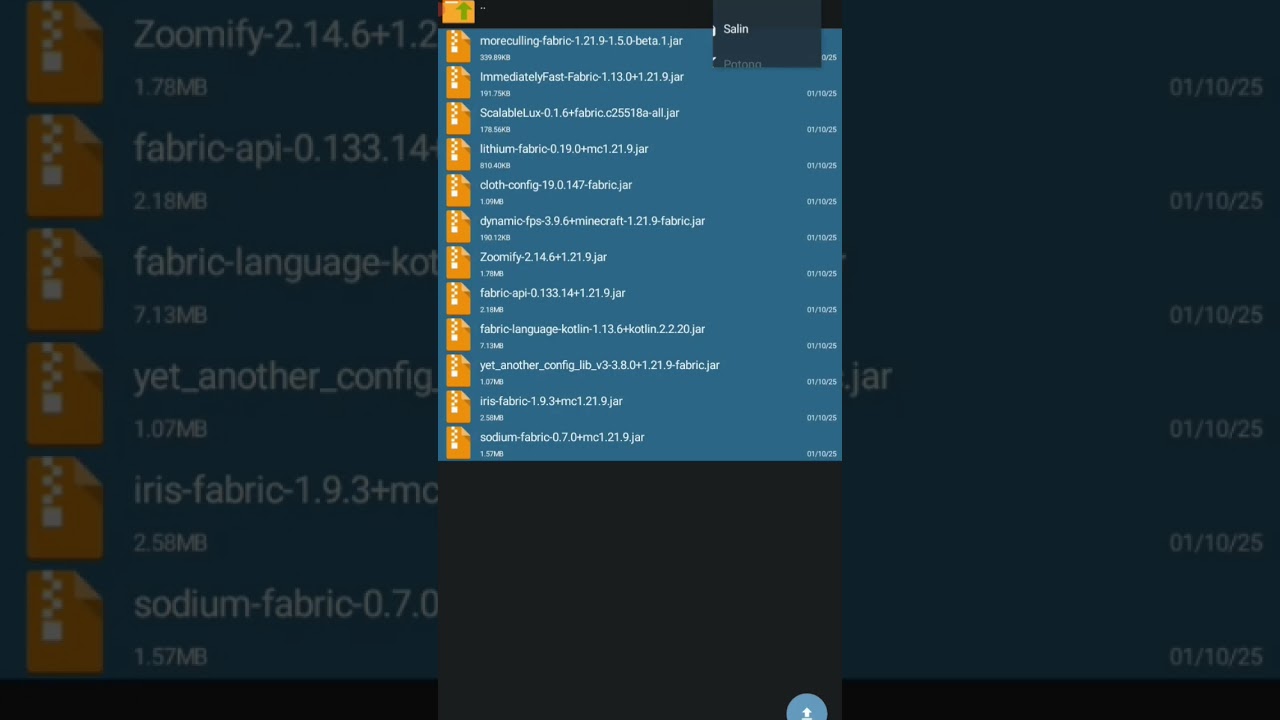Select the Salin context menu option
Viewport: 1280px width, 720px height.
coord(736,29)
